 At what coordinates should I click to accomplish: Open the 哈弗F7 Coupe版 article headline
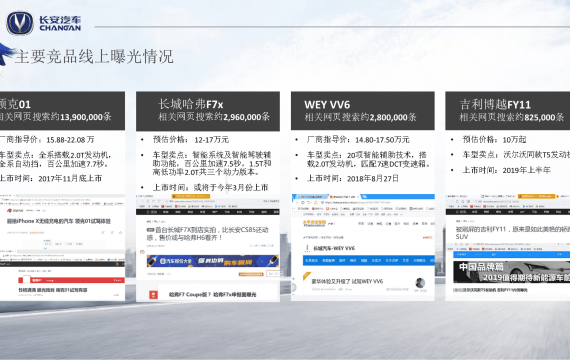tap(212, 295)
